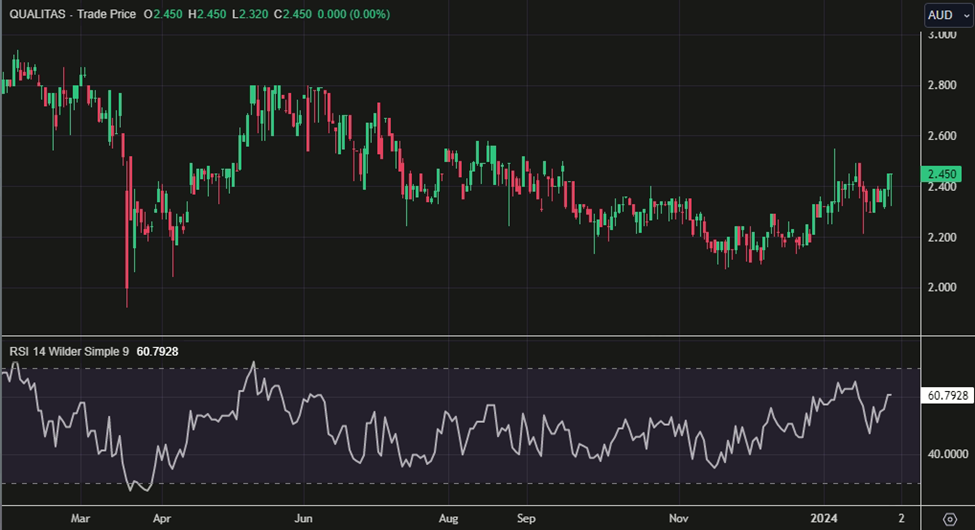Click the 2.600 price axis label
Viewport: 975px width, 530px height.
(941, 136)
